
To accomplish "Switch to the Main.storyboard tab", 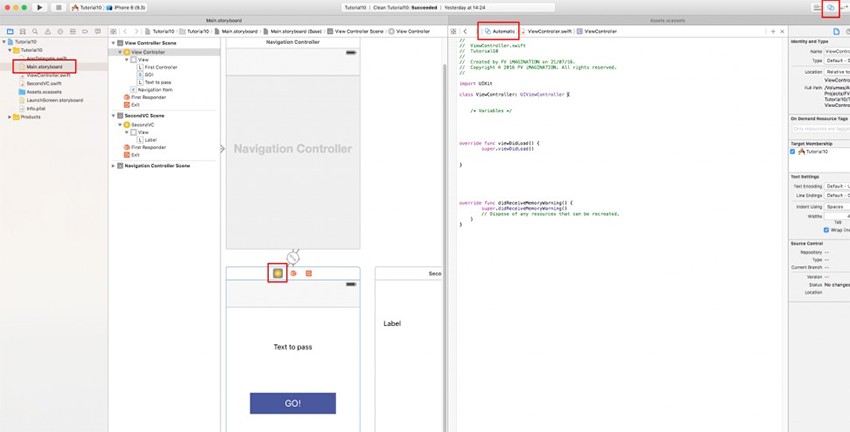I will [224, 21].
